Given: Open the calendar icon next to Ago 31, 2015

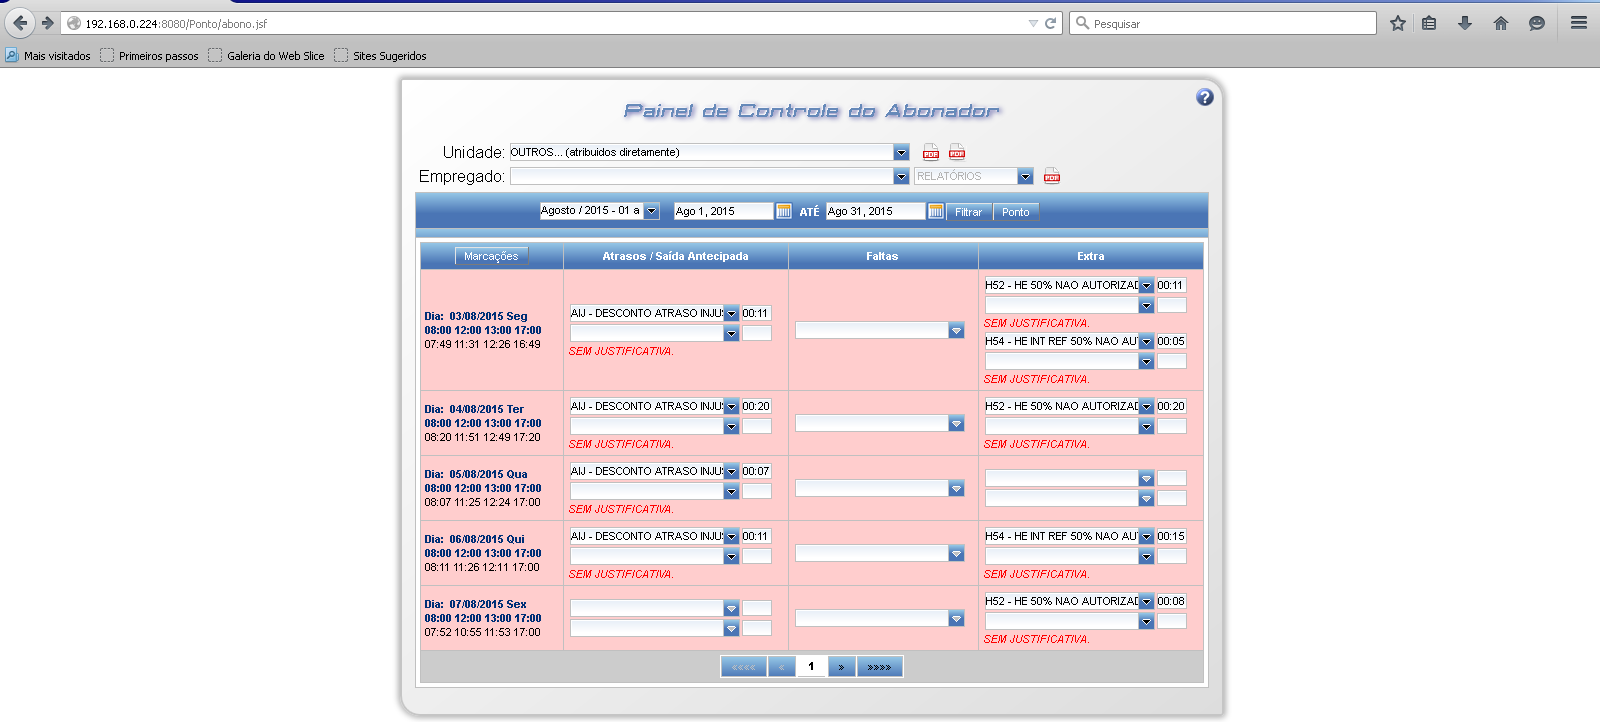Looking at the screenshot, I should (x=936, y=211).
